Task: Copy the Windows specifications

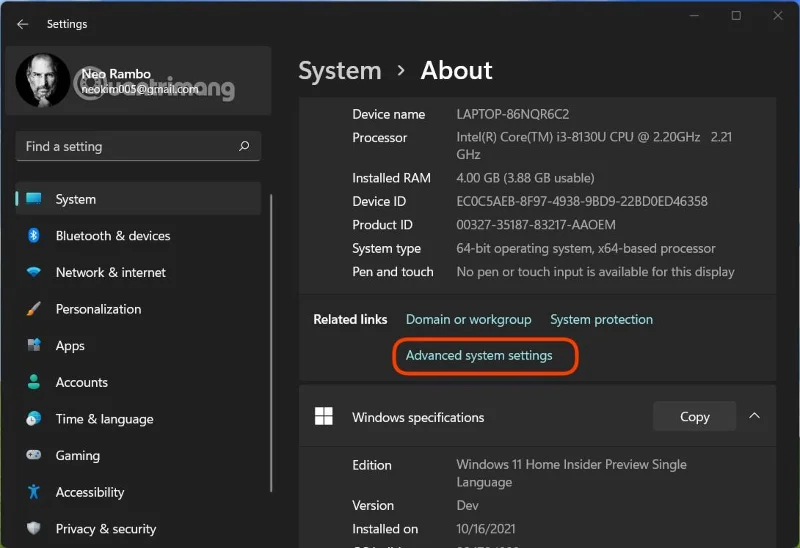Action: (694, 416)
